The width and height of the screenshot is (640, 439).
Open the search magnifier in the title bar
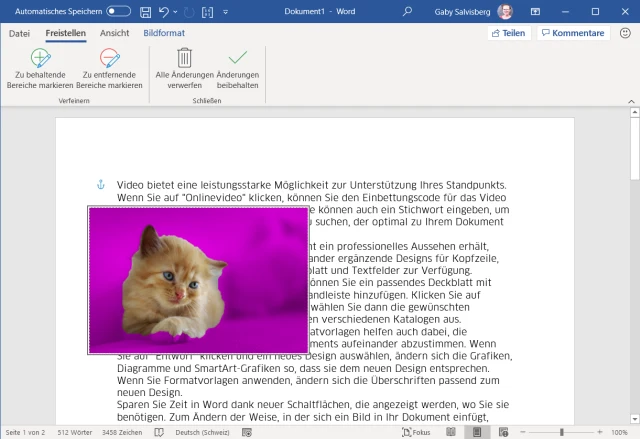tap(407, 11)
